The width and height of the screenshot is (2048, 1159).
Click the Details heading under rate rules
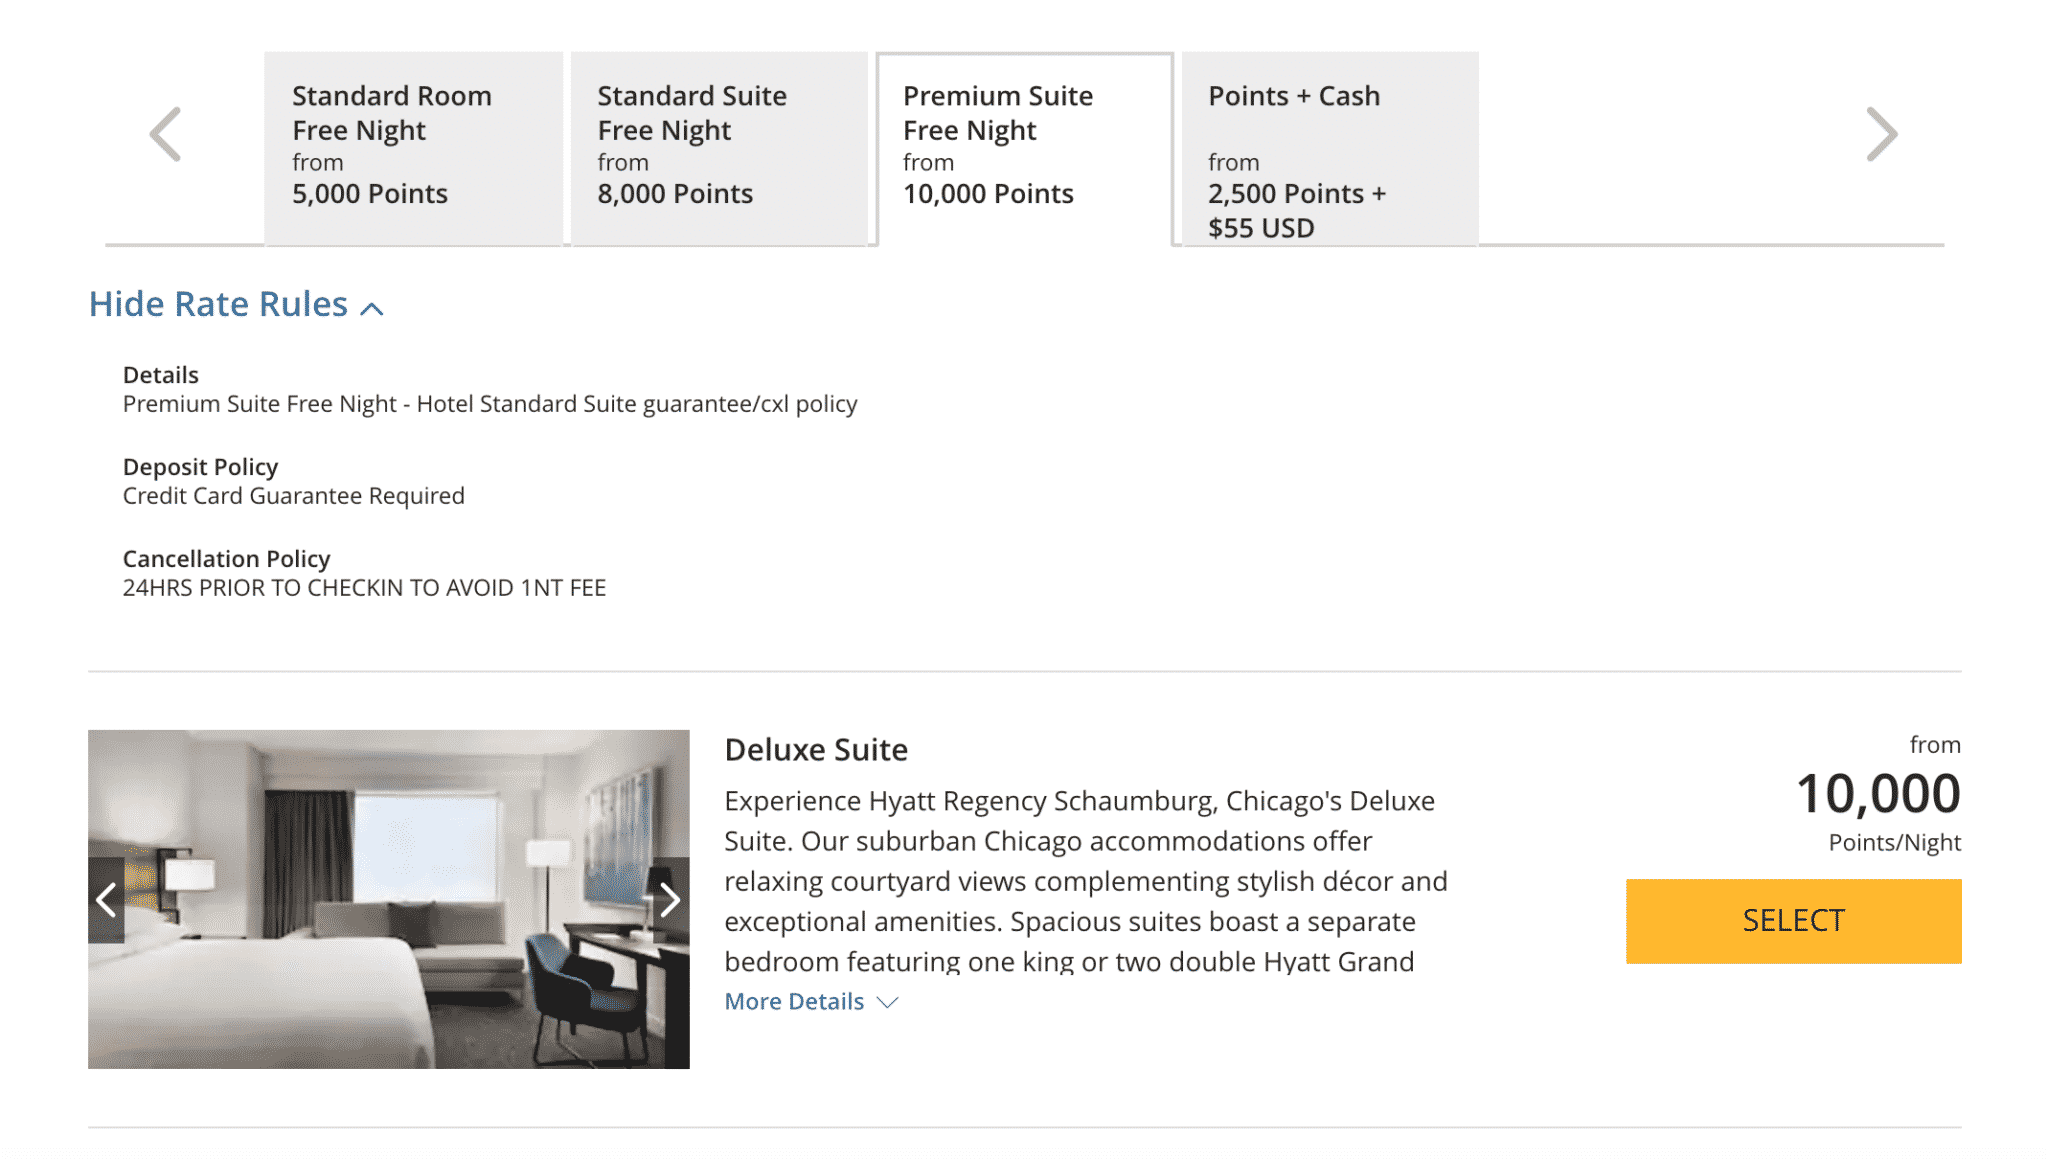point(160,375)
